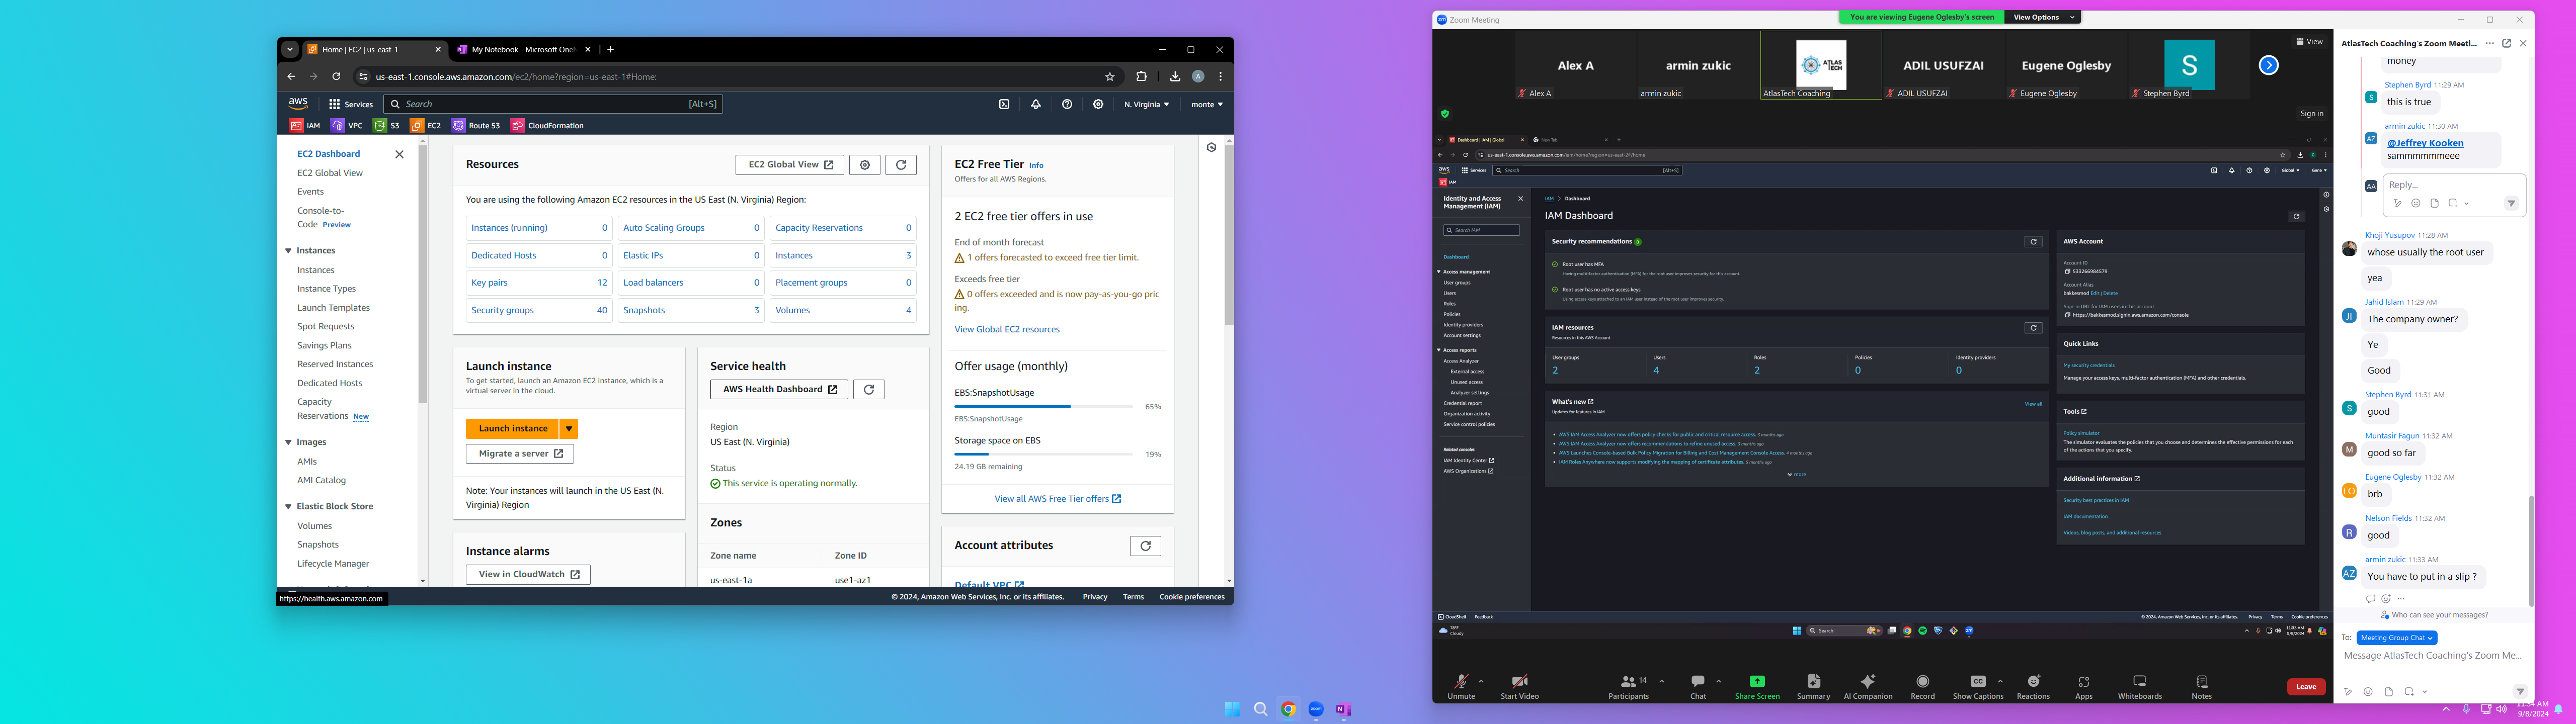This screenshot has height=724, width=2576.
Task: Expand Launch instance dropdown arrow
Action: coord(568,429)
